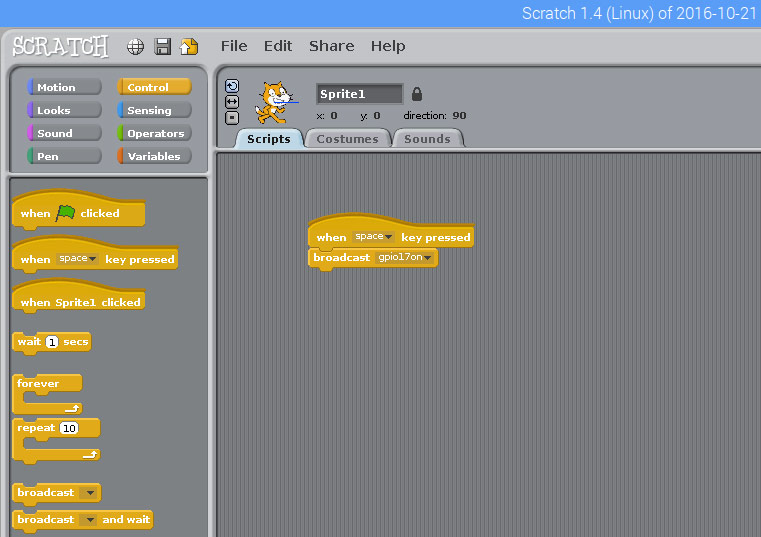This screenshot has width=761, height=537.
Task: Open the gpio17on broadcast message dropdown
Action: (405, 258)
